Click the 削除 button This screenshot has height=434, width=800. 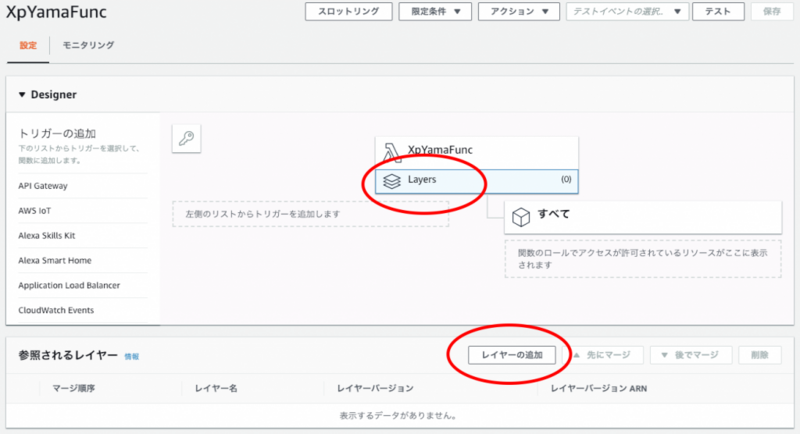click(760, 355)
